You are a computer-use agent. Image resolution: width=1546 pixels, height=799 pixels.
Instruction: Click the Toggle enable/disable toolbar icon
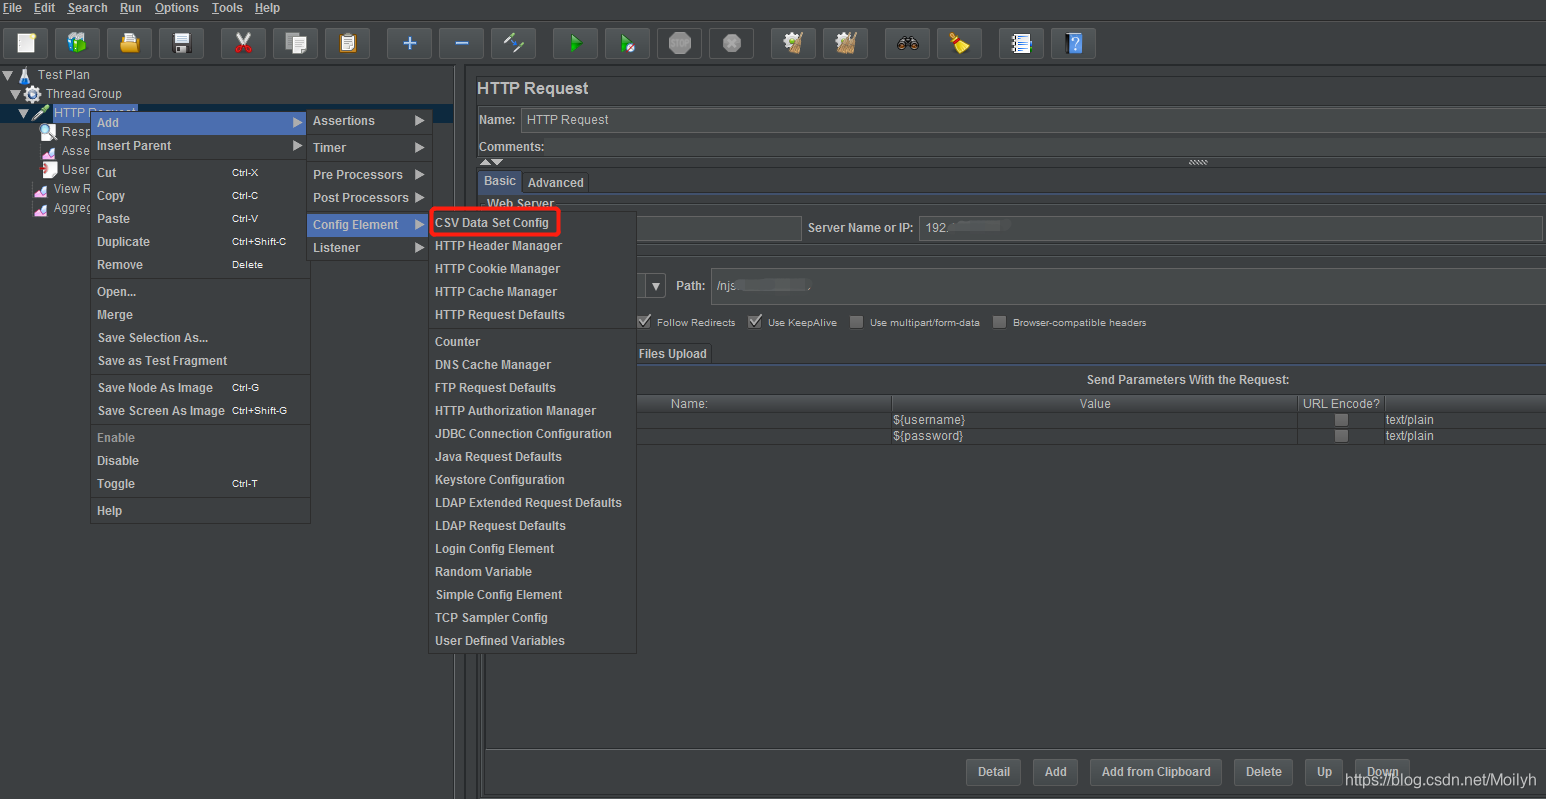tap(513, 43)
